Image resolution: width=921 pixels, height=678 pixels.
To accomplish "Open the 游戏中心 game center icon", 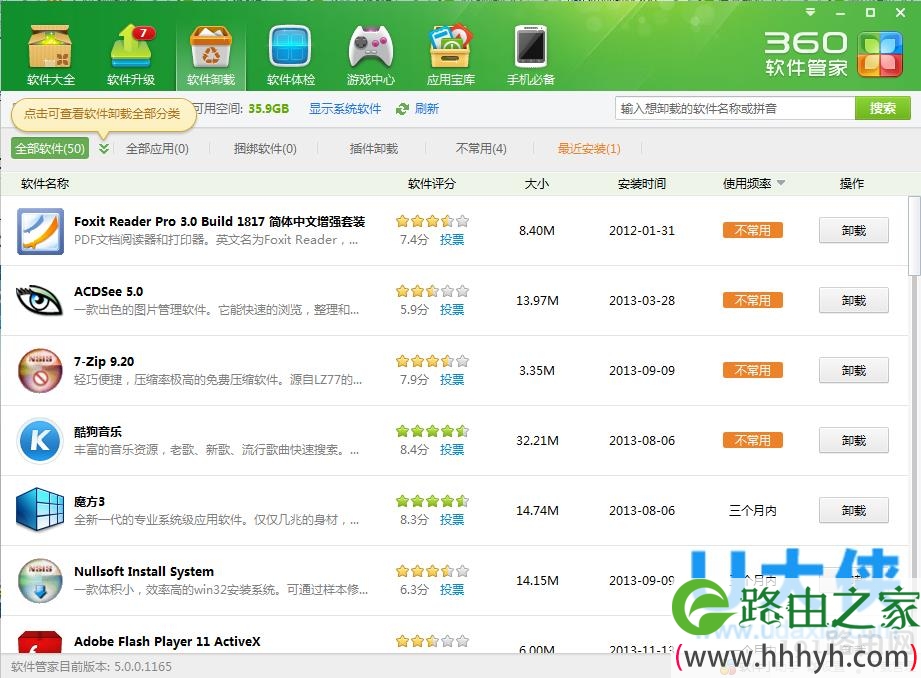I will coord(371,55).
